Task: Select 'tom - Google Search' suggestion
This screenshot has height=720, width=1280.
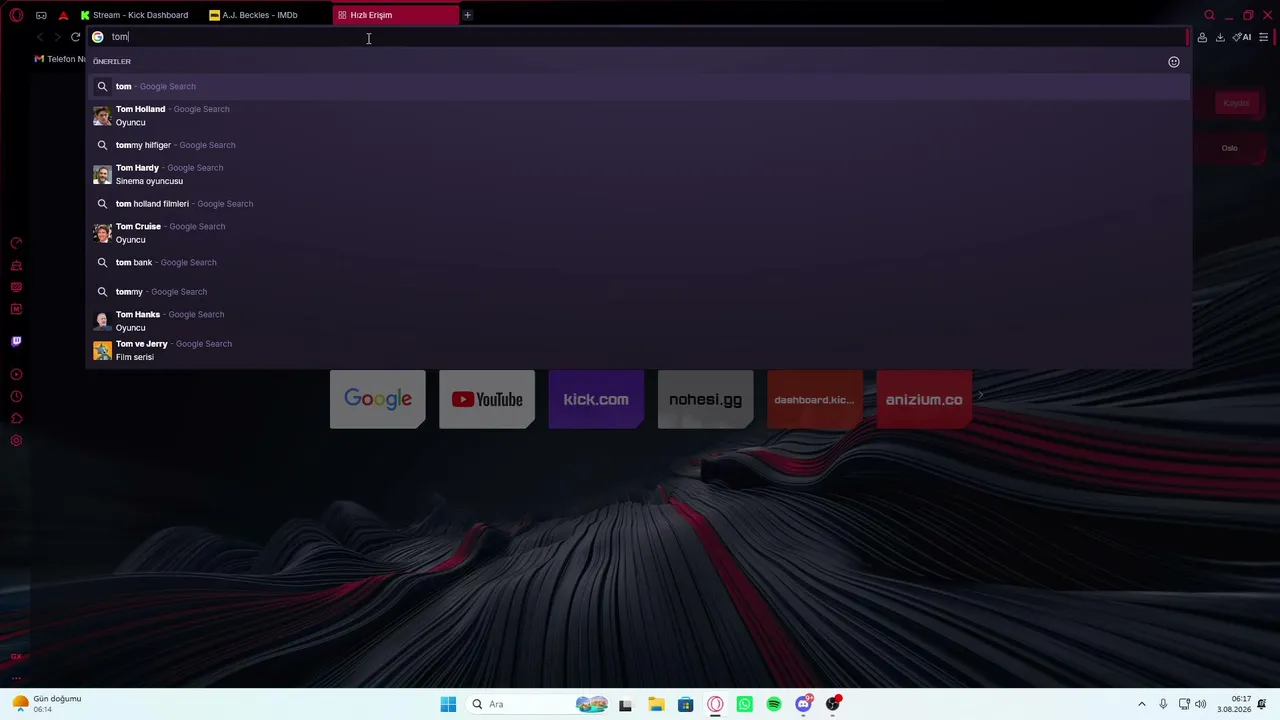Action: tap(638, 86)
